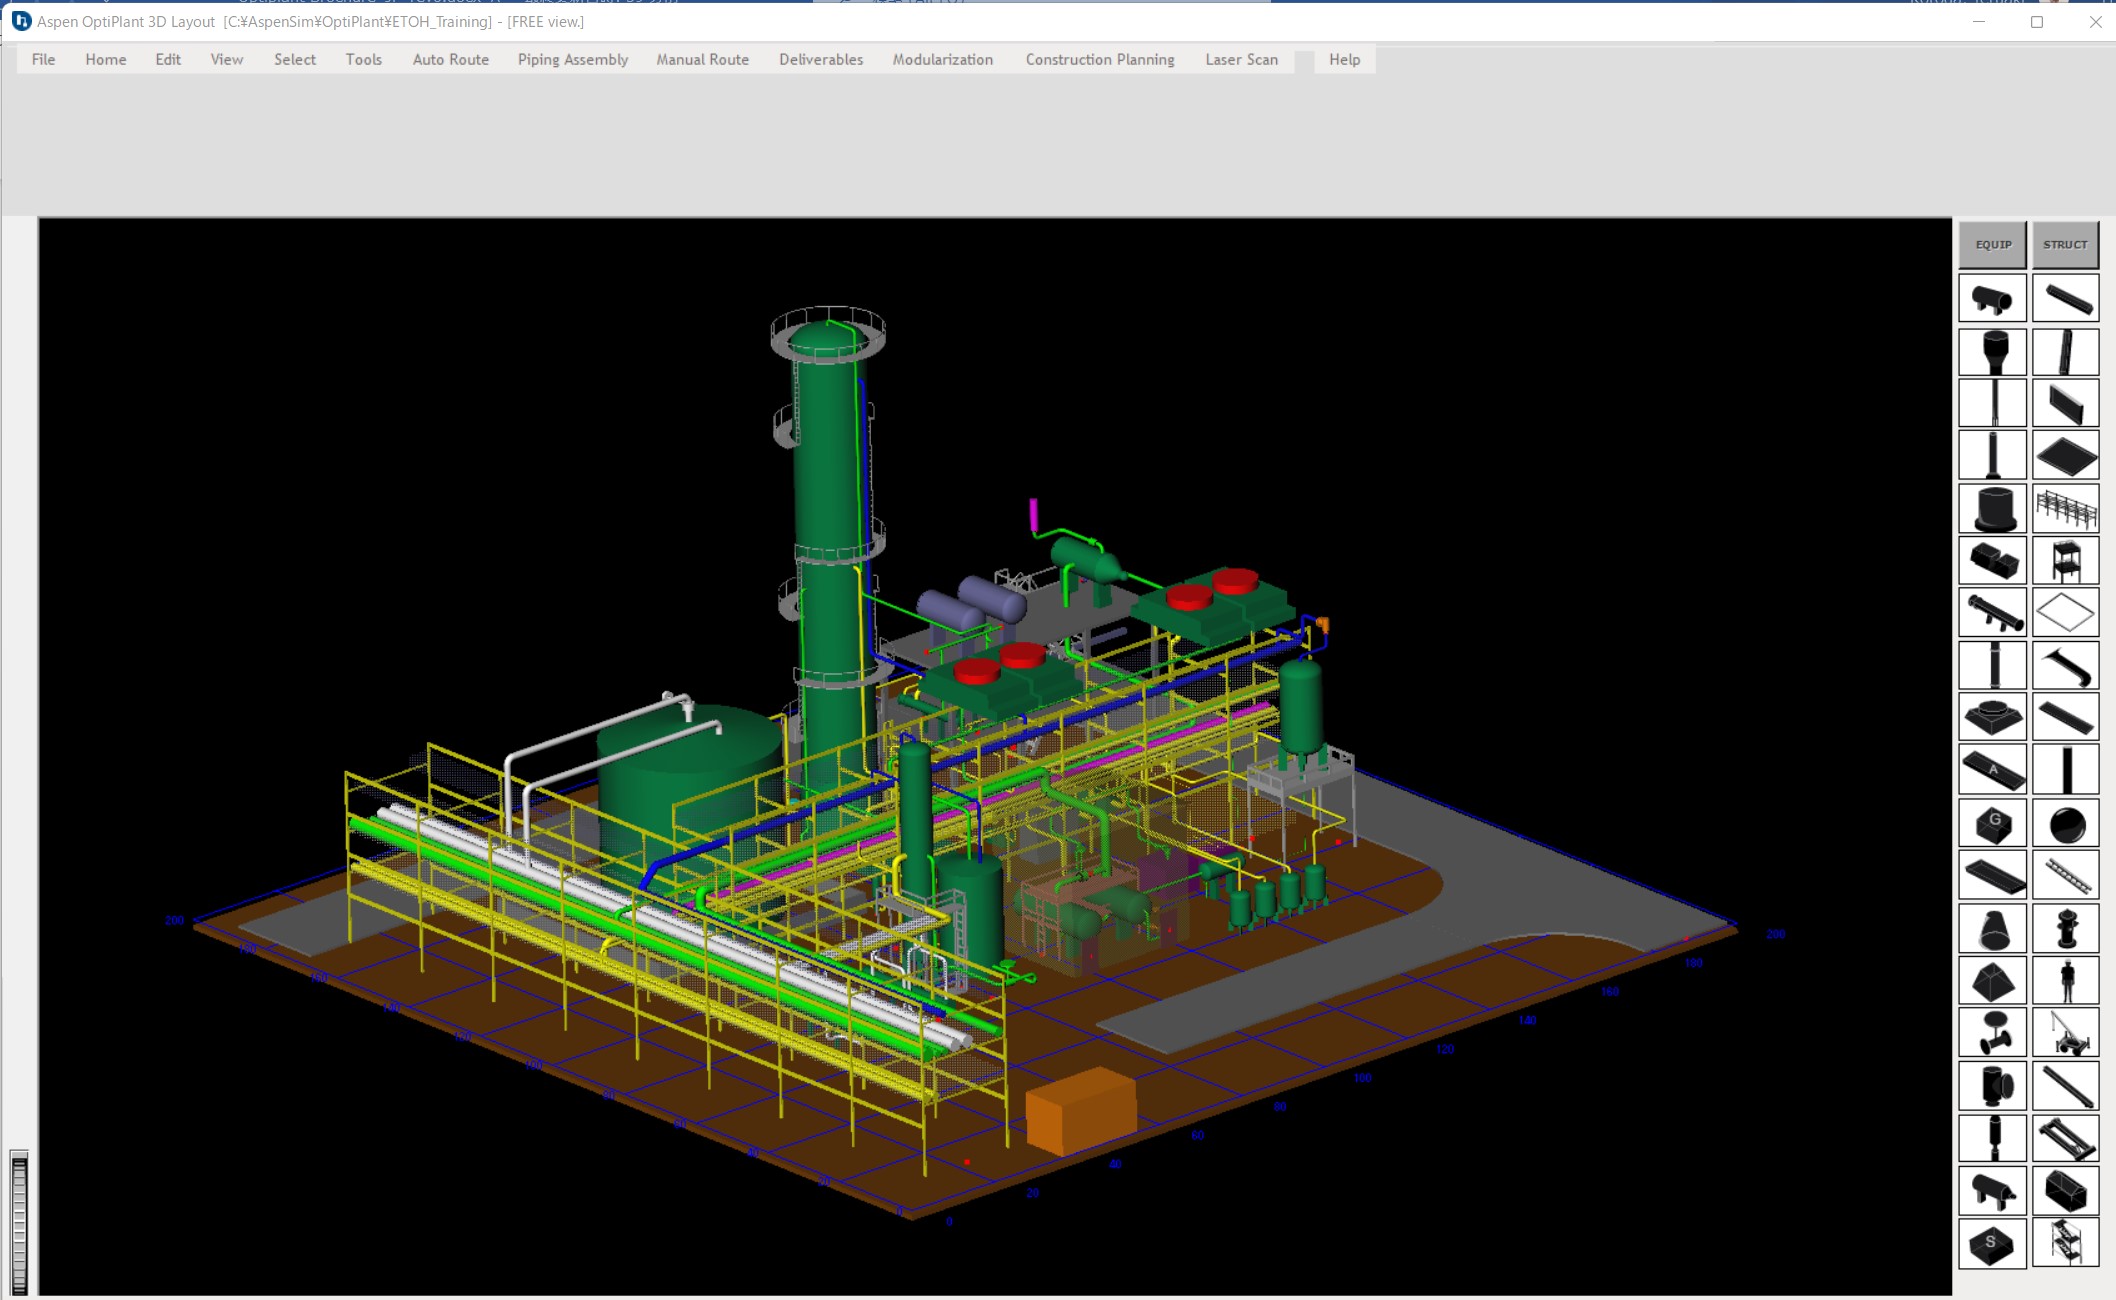Select the handrail structure icon
Image resolution: width=2116 pixels, height=1300 pixels.
(x=2066, y=507)
